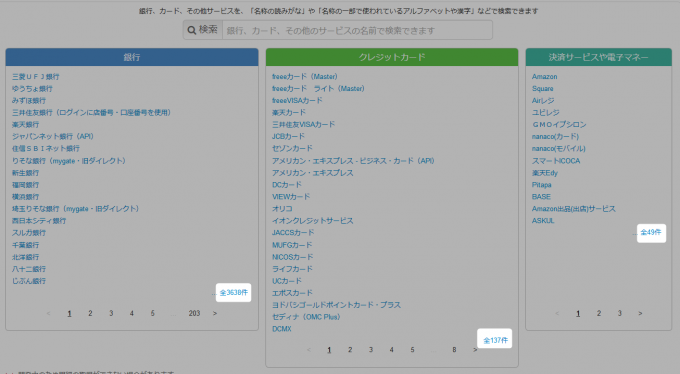Image resolution: width=680 pixels, height=374 pixels.
Task: Open じぶん銀行
Action: 29,281
